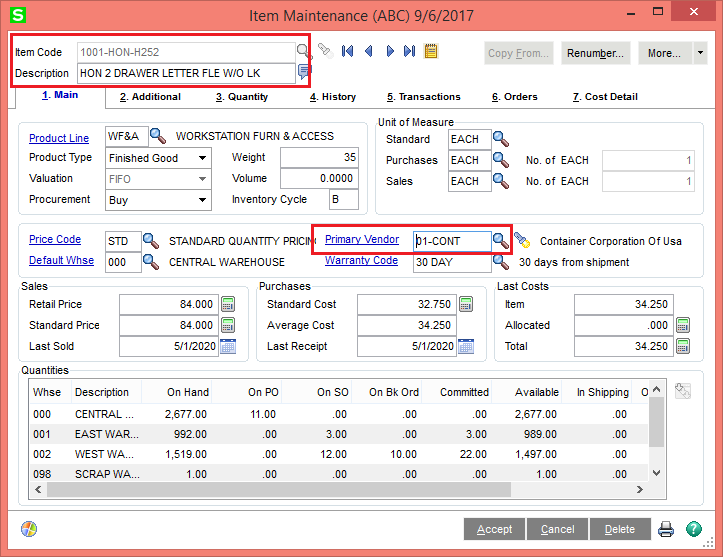Open calculator for Standard Cost
The width and height of the screenshot is (723, 557).
pyautogui.click(x=466, y=304)
